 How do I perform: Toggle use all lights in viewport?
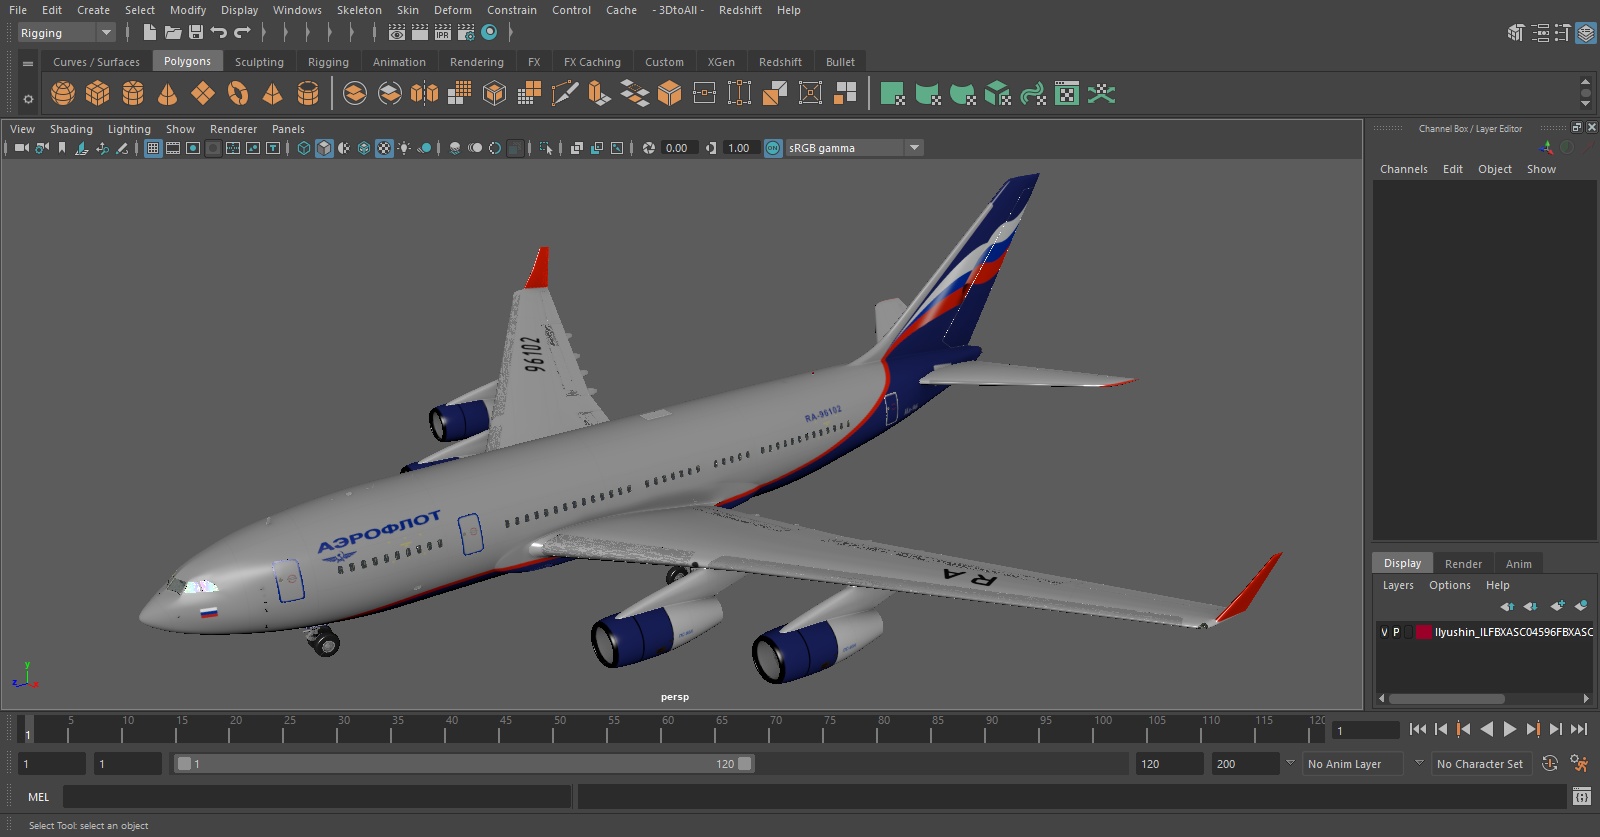(x=404, y=148)
